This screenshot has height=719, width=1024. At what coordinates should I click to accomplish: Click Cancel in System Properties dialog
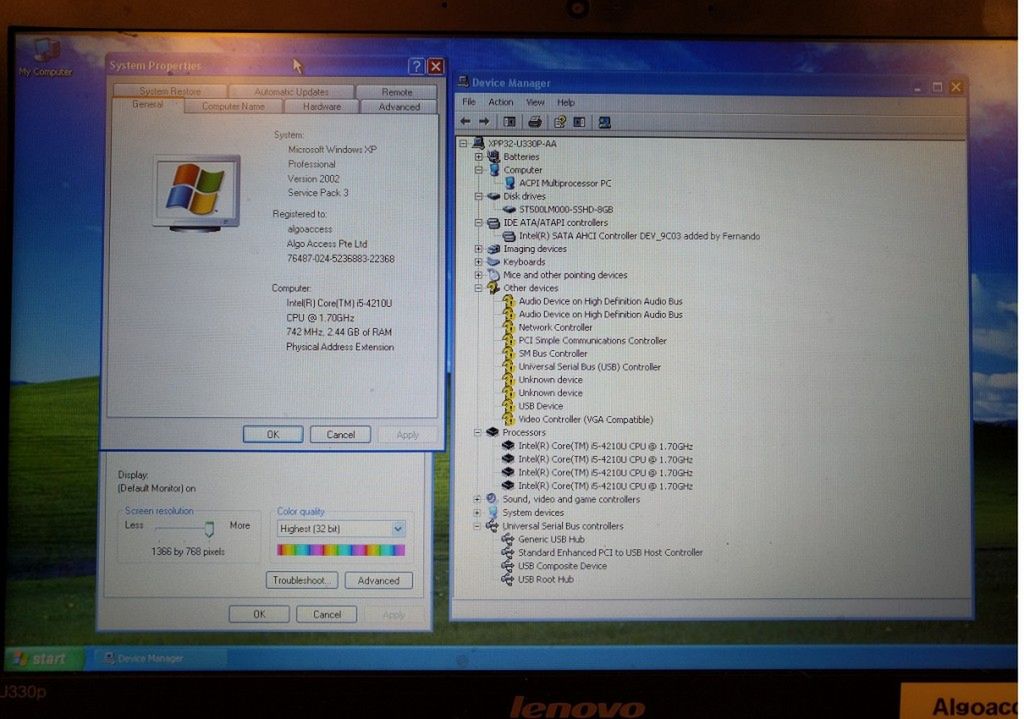340,434
